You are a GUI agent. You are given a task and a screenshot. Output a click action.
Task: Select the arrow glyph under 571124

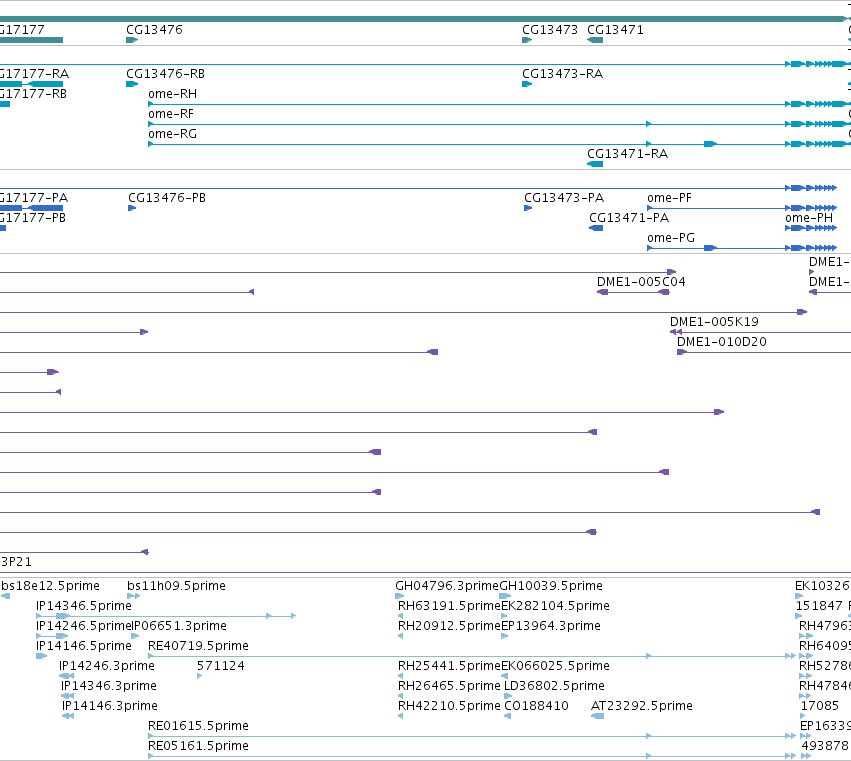pyautogui.click(x=200, y=676)
